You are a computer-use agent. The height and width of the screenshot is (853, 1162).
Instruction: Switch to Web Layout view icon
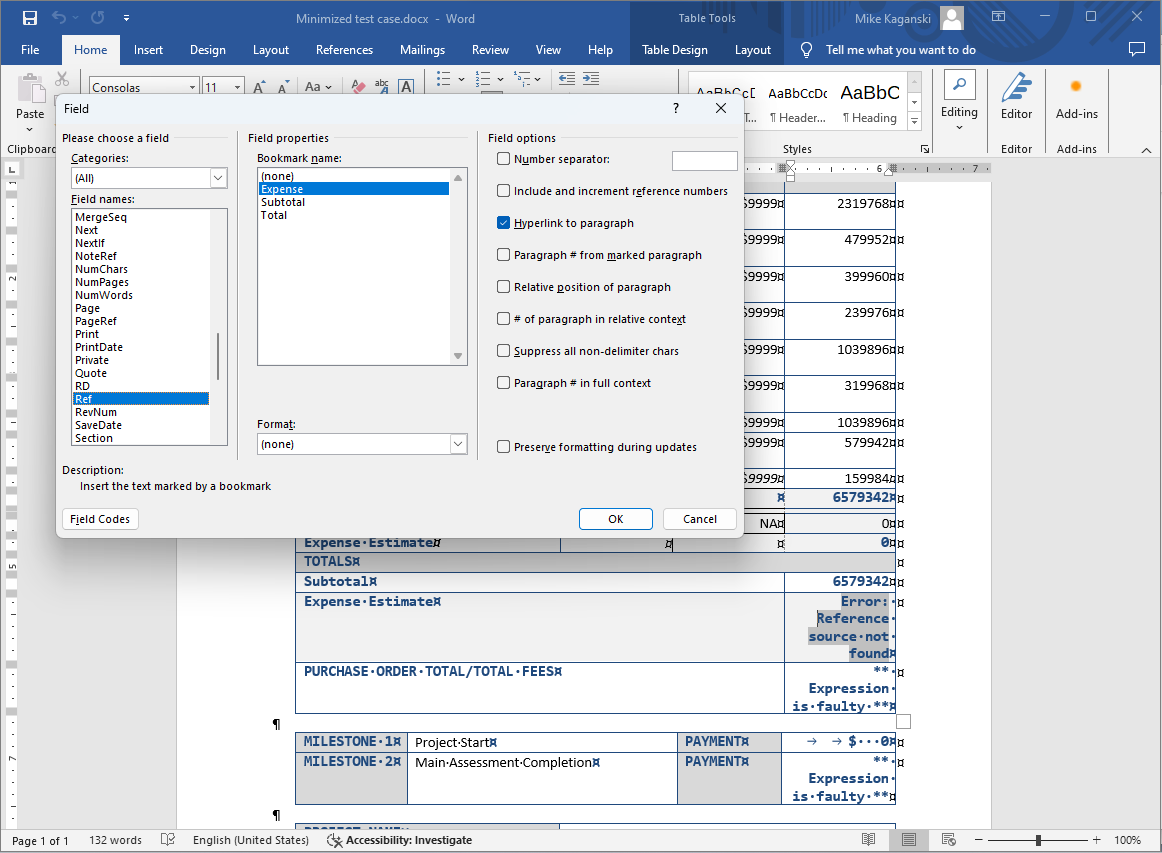pyautogui.click(x=948, y=840)
